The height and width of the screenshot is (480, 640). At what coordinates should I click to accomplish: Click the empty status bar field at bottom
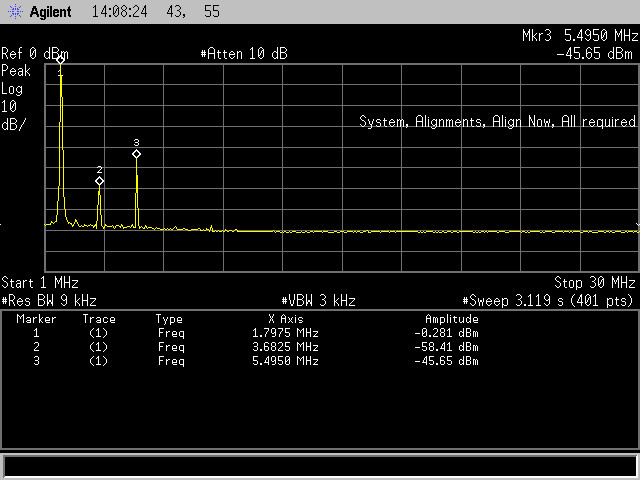(320, 466)
